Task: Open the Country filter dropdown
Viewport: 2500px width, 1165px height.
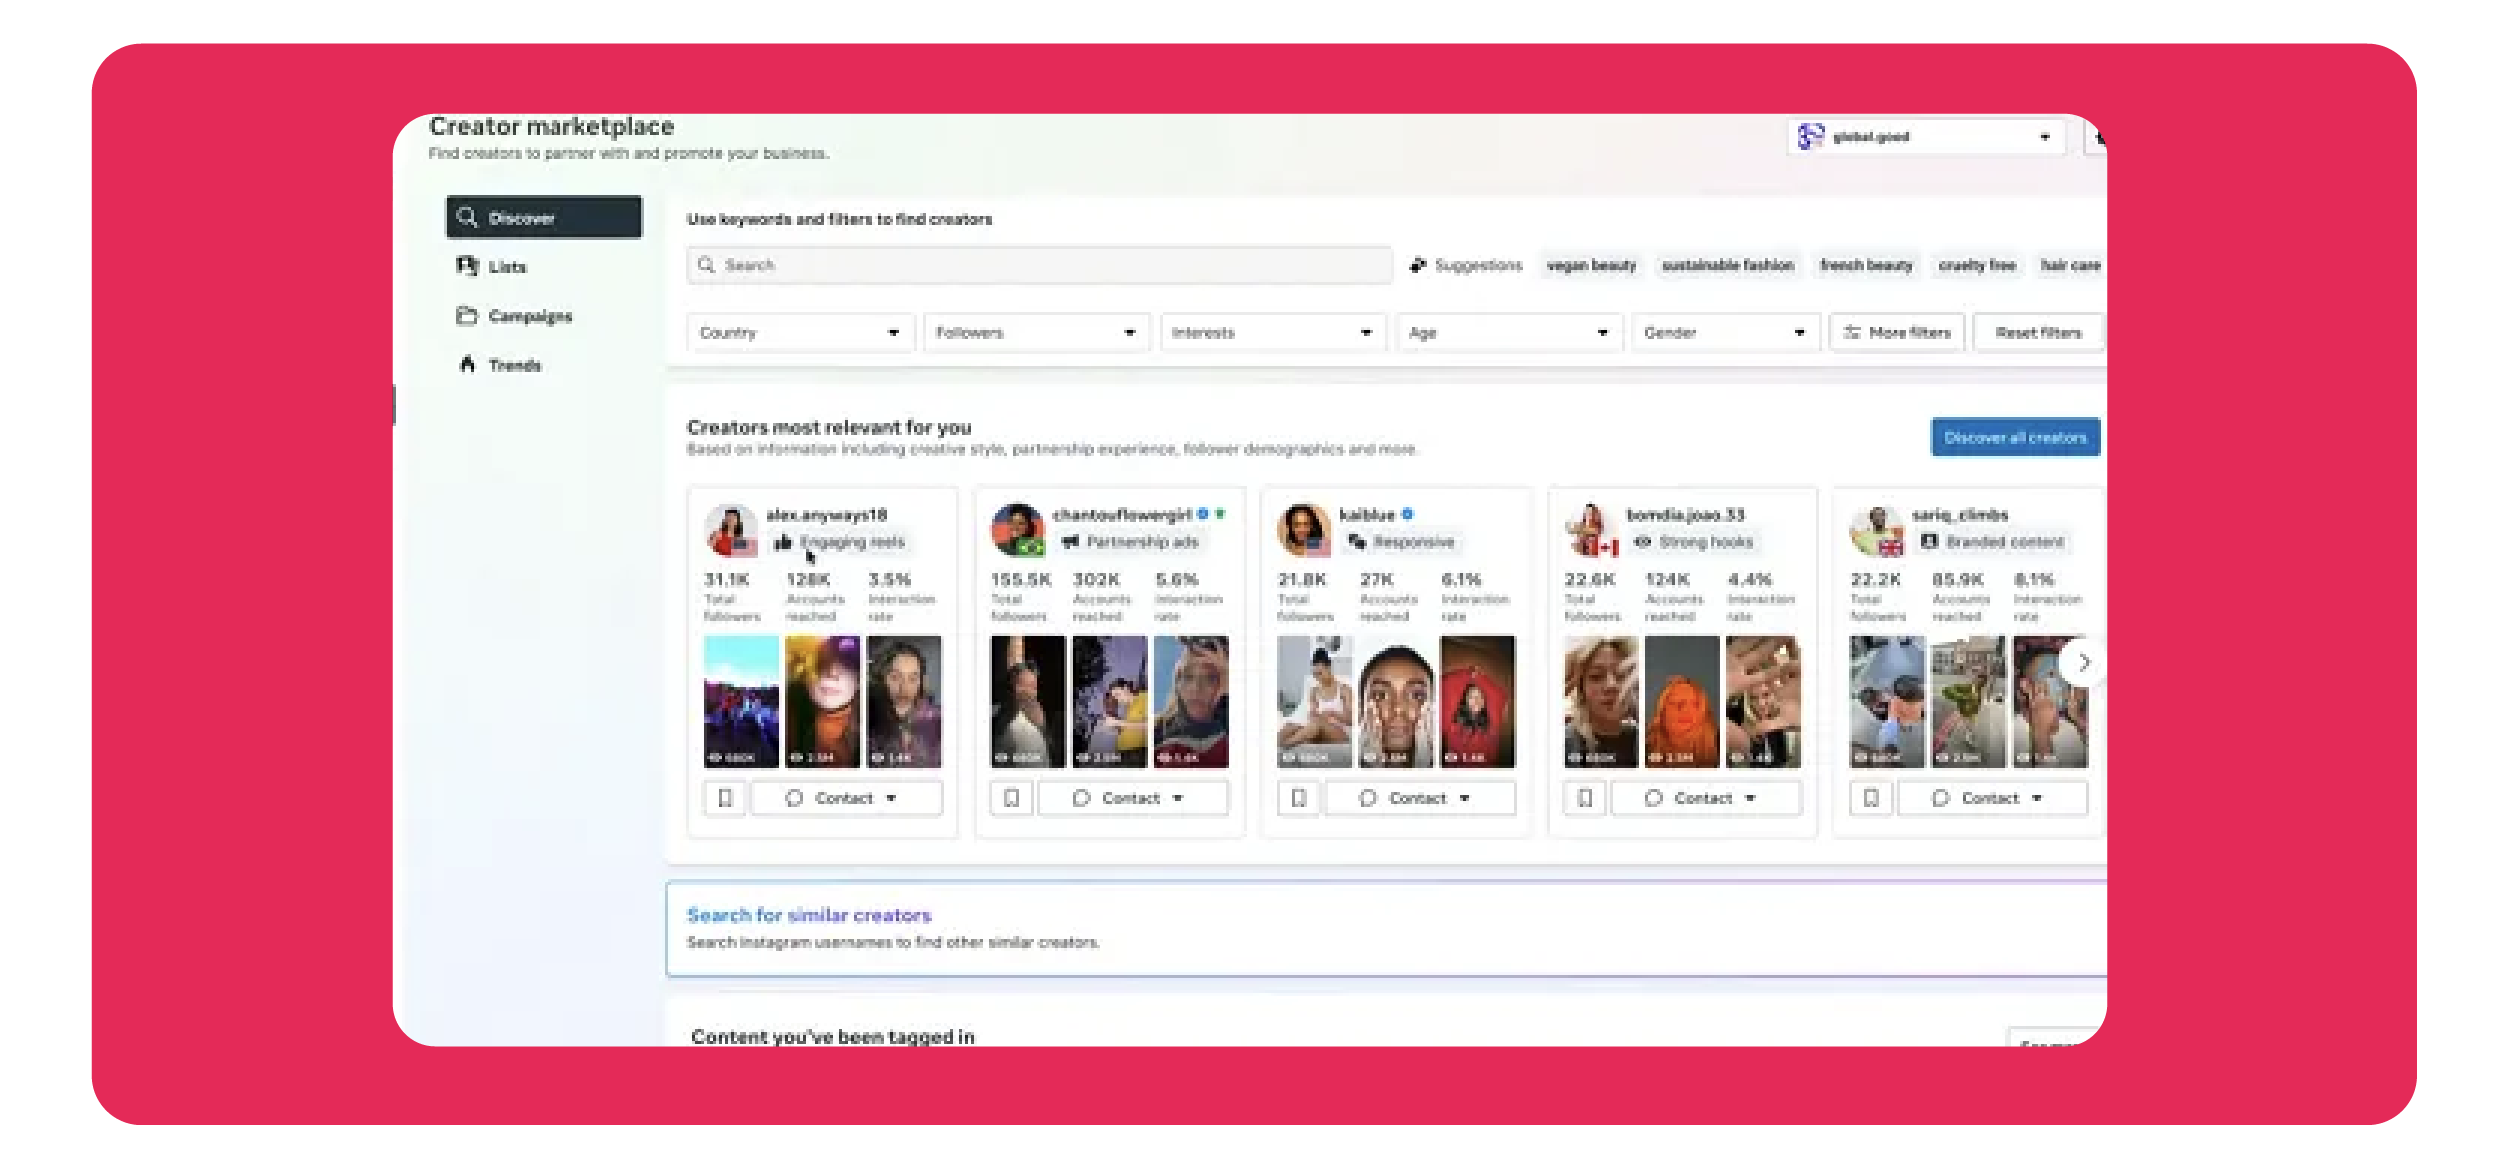Action: pos(799,333)
